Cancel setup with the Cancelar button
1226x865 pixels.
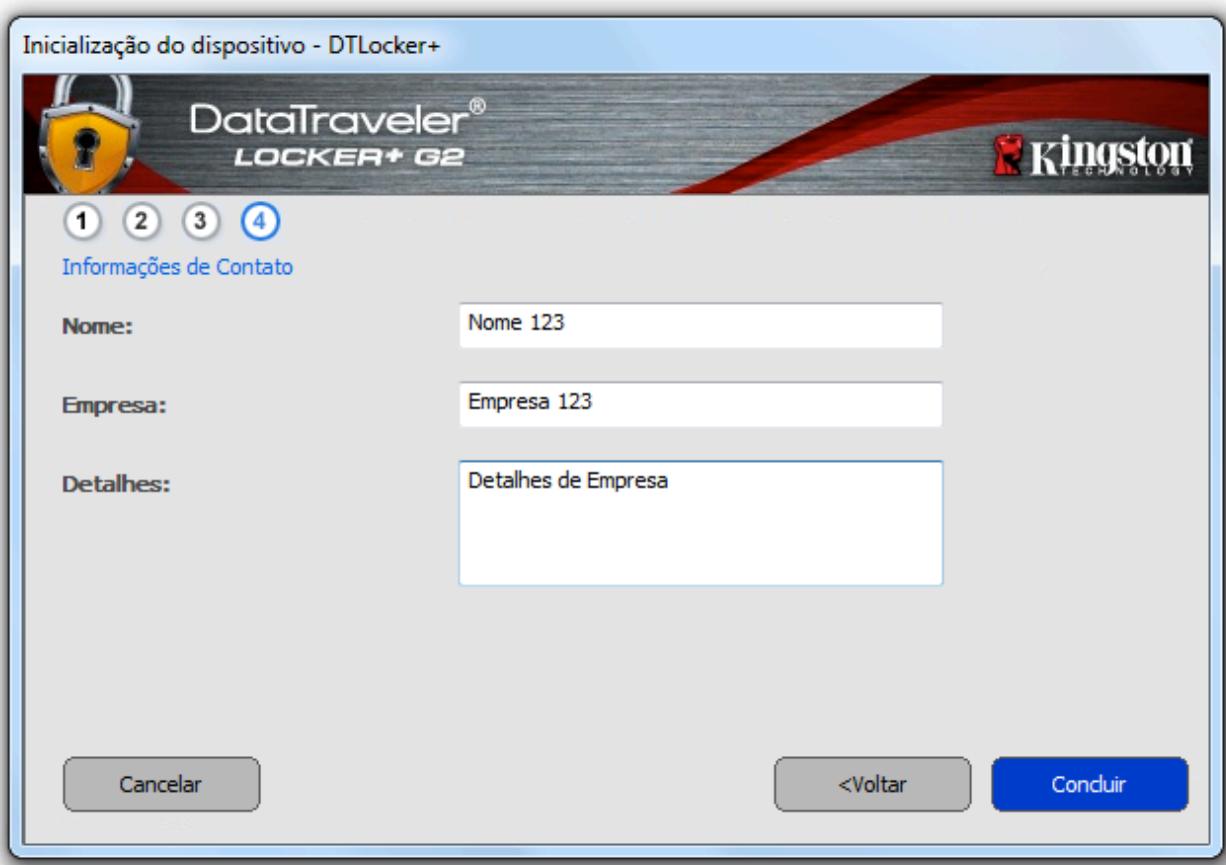tap(161, 784)
